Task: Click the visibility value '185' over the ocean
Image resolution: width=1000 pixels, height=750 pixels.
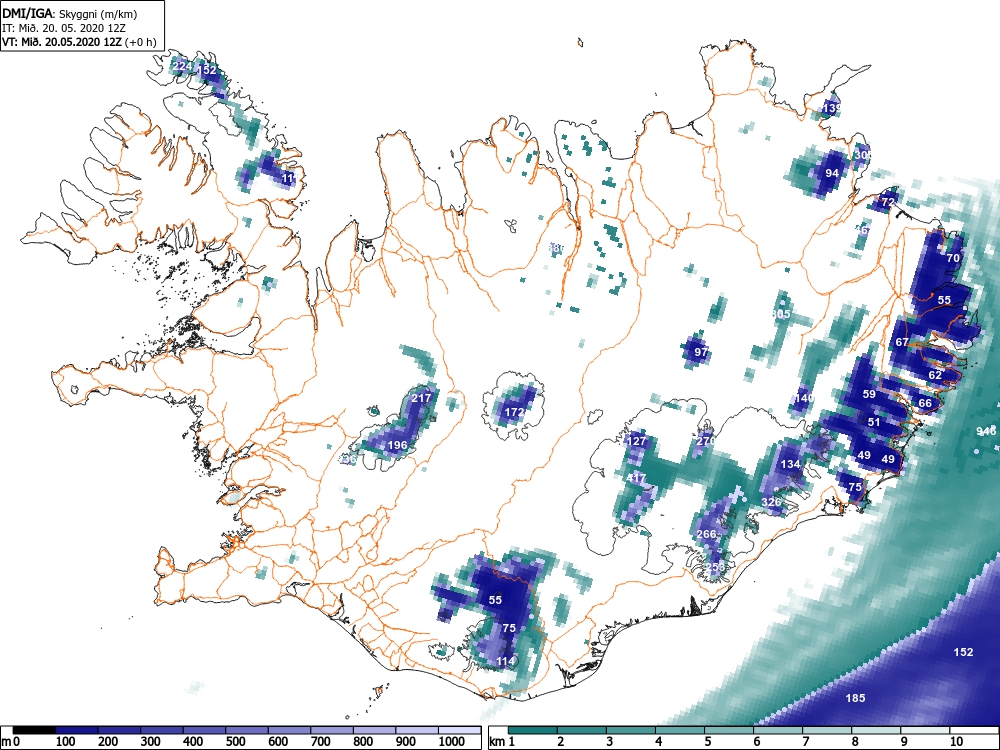Action: 855,698
